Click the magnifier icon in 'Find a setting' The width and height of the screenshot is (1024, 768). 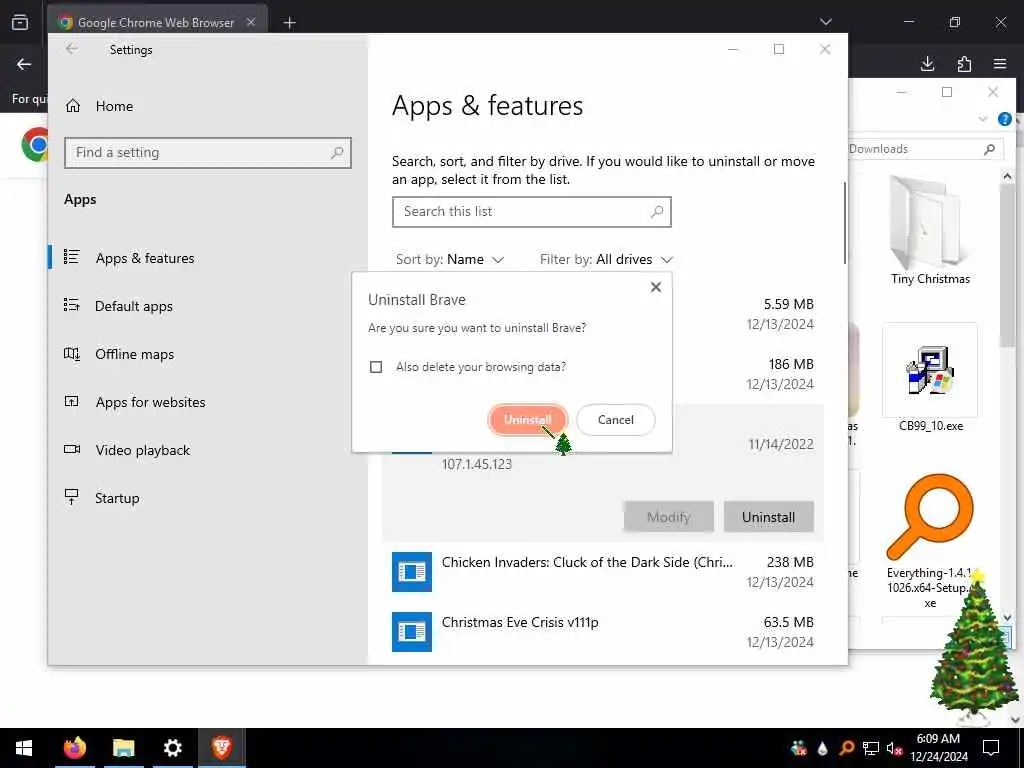coord(337,153)
